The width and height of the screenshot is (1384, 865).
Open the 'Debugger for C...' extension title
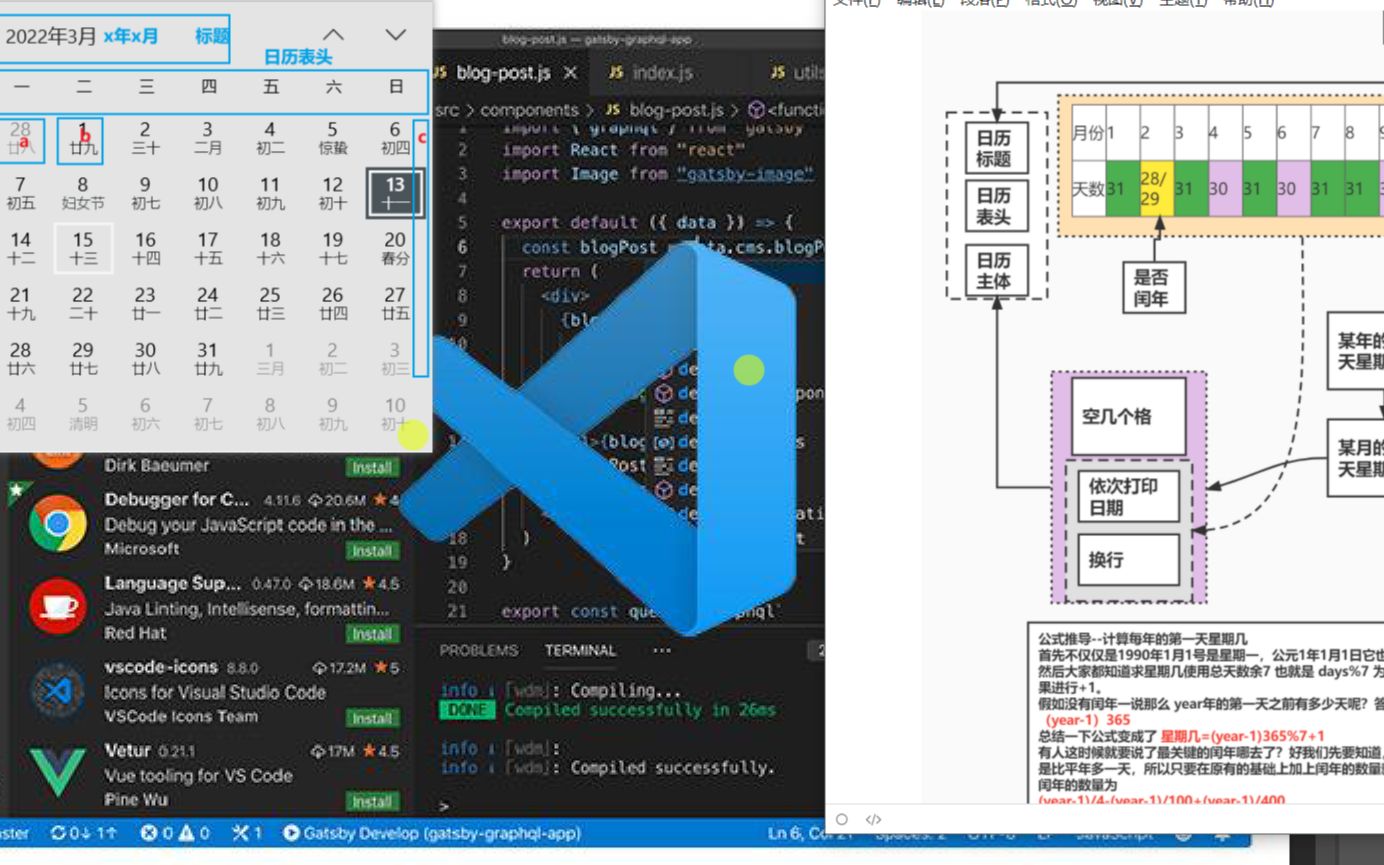pyautogui.click(x=176, y=499)
